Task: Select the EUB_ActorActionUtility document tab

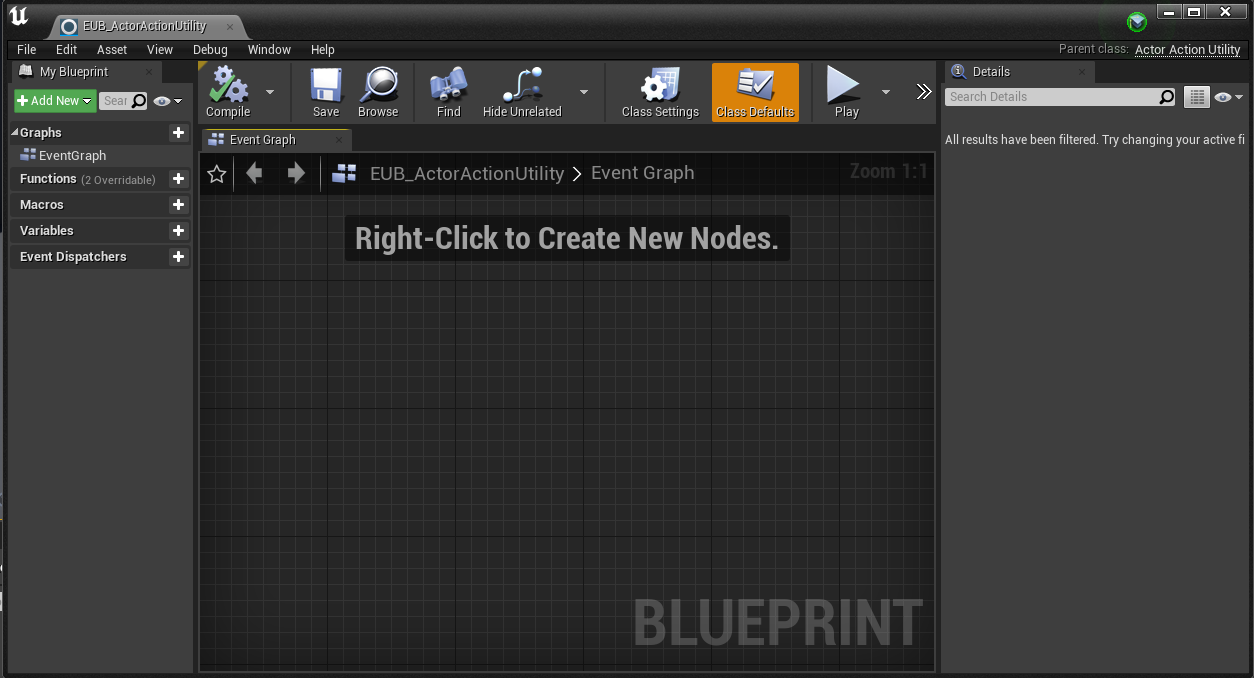Action: 144,26
